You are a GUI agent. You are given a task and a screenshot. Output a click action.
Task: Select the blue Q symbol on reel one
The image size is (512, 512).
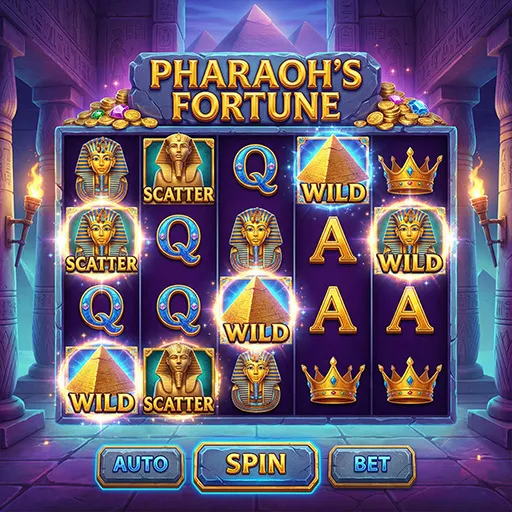click(x=102, y=310)
